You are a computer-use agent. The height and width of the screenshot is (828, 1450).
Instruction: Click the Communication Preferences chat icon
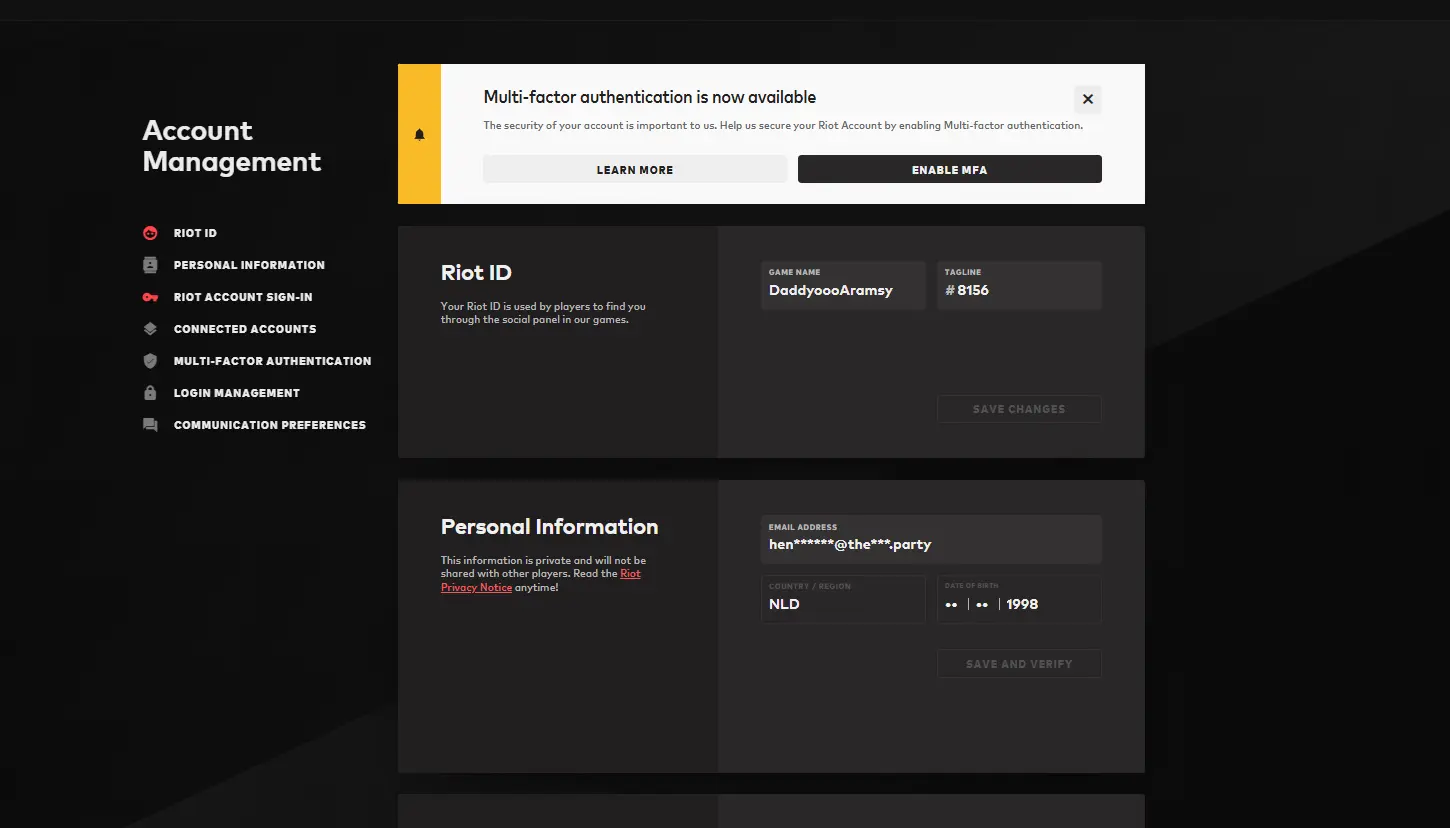[x=150, y=425]
